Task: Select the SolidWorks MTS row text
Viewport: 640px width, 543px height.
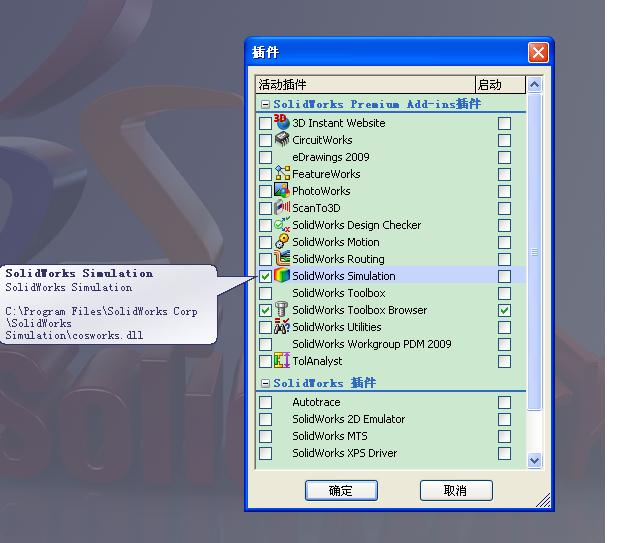Action: coord(330,436)
